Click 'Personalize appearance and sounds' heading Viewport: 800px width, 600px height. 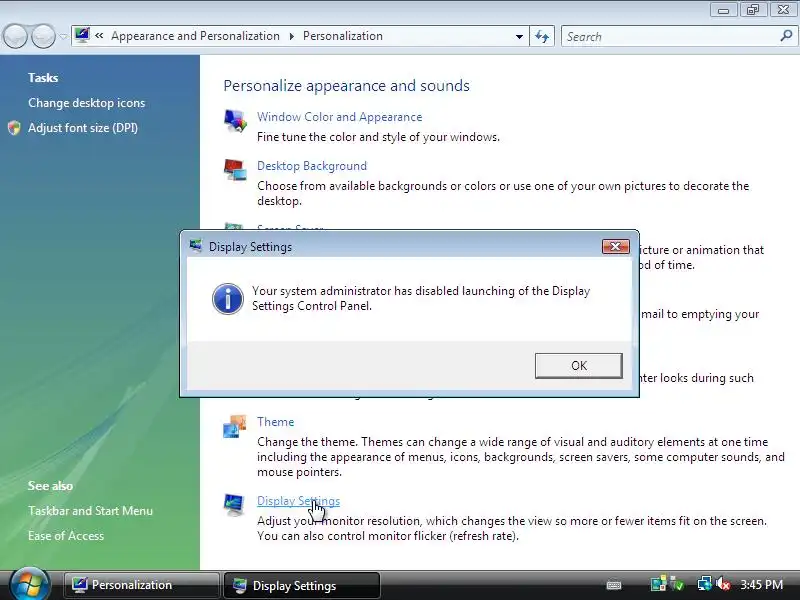pyautogui.click(x=346, y=86)
